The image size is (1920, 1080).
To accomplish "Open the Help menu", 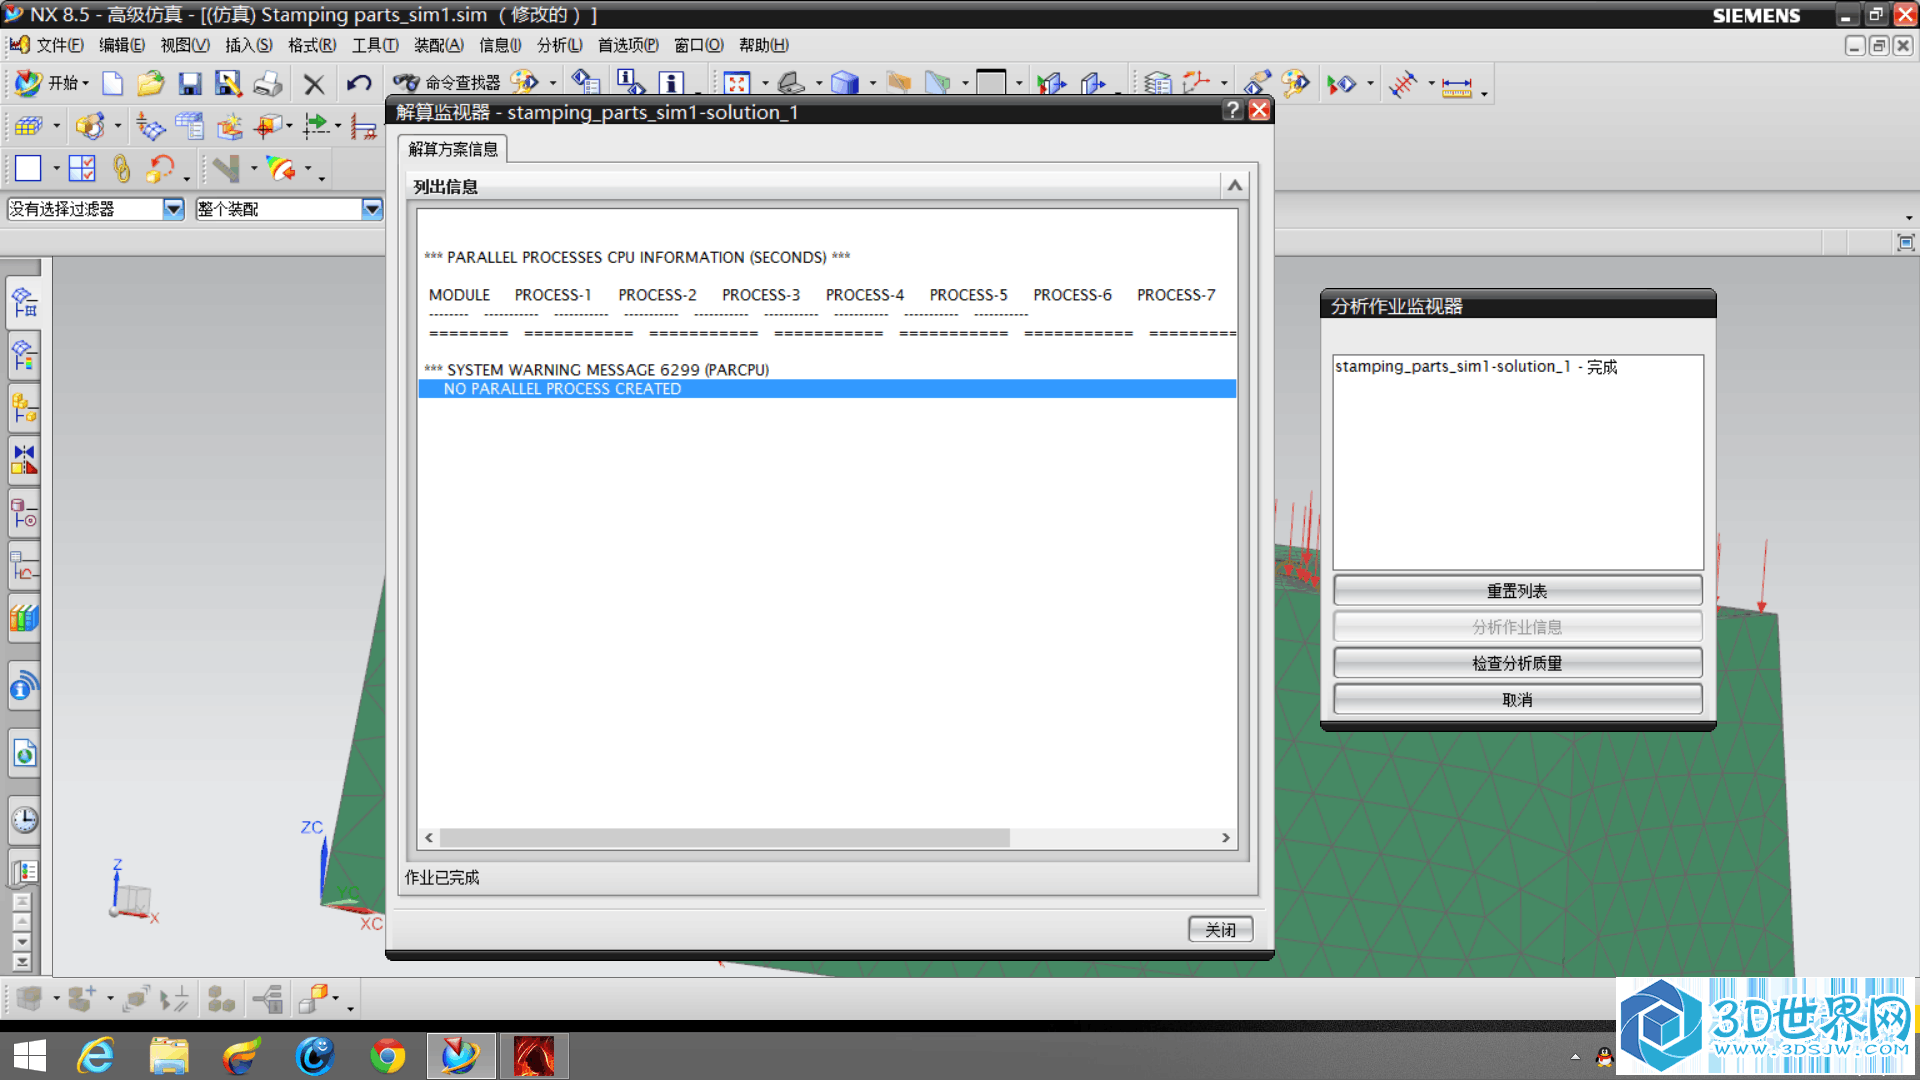I will [x=764, y=45].
